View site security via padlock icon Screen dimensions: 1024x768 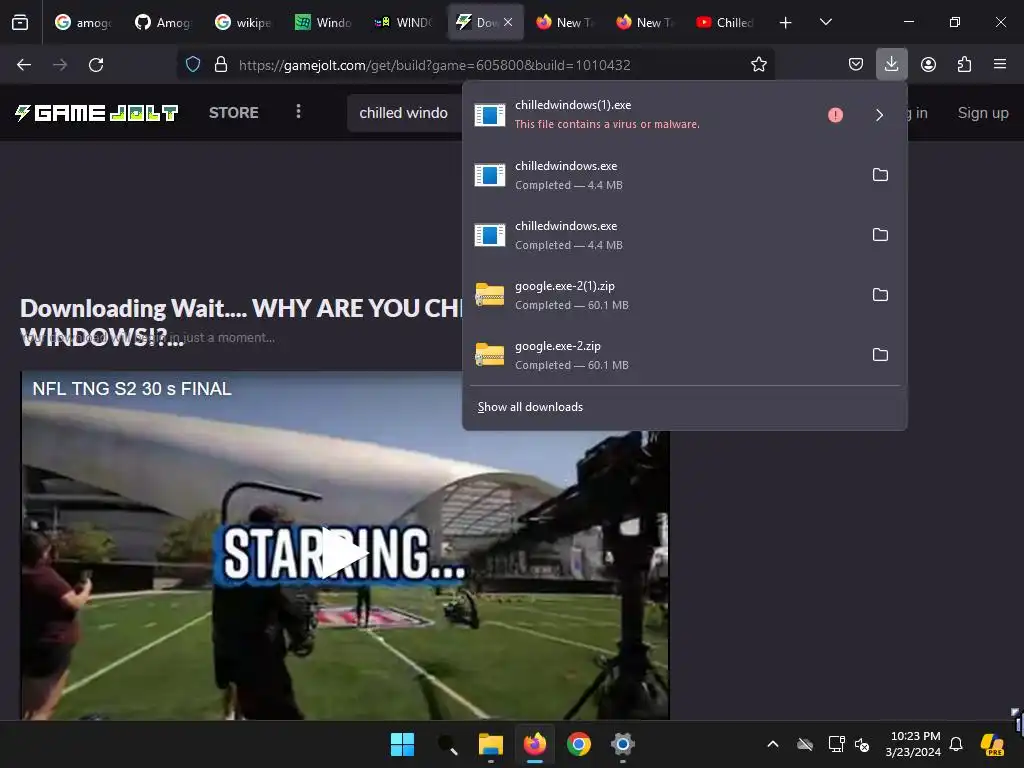(x=221, y=64)
